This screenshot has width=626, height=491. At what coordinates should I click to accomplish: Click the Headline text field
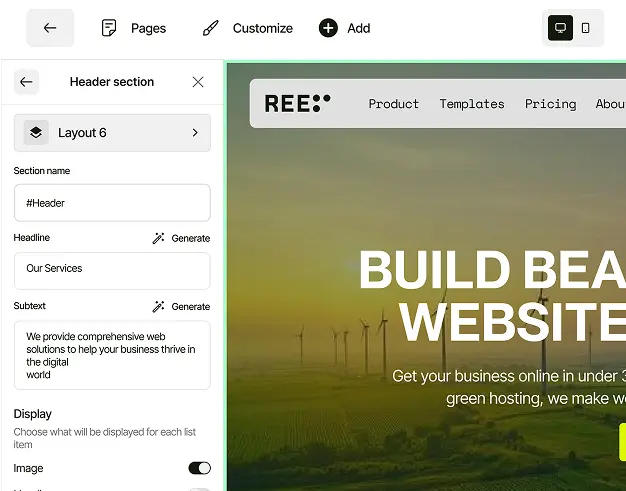point(112,269)
